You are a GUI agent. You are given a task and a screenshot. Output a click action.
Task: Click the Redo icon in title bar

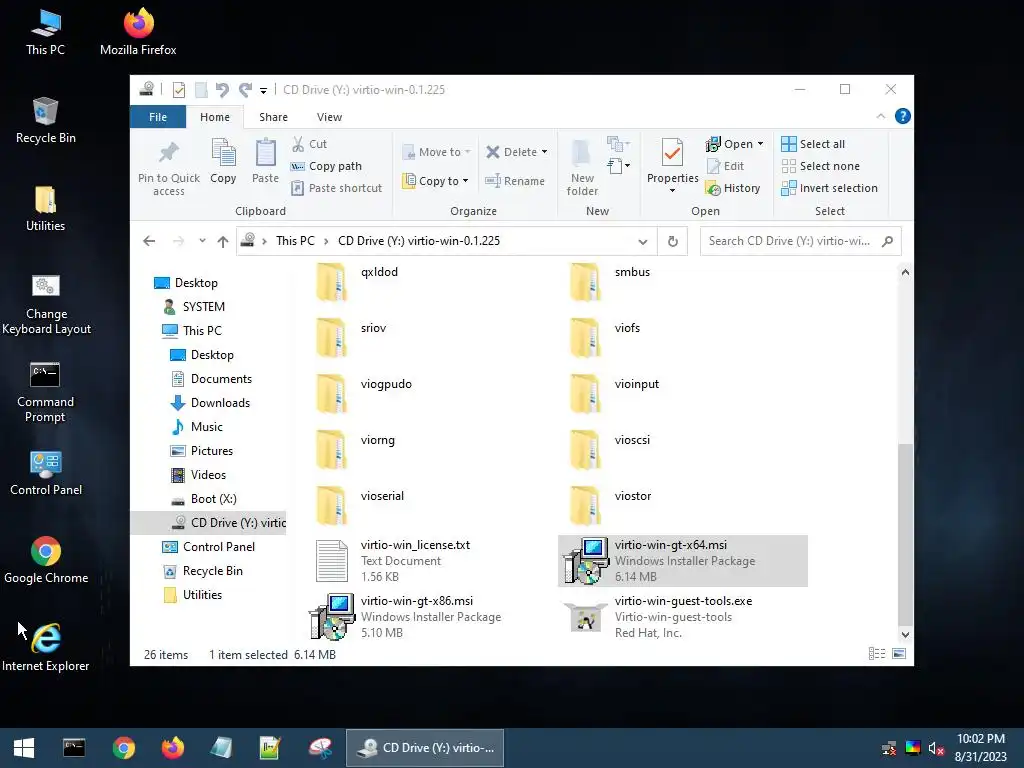pyautogui.click(x=245, y=89)
